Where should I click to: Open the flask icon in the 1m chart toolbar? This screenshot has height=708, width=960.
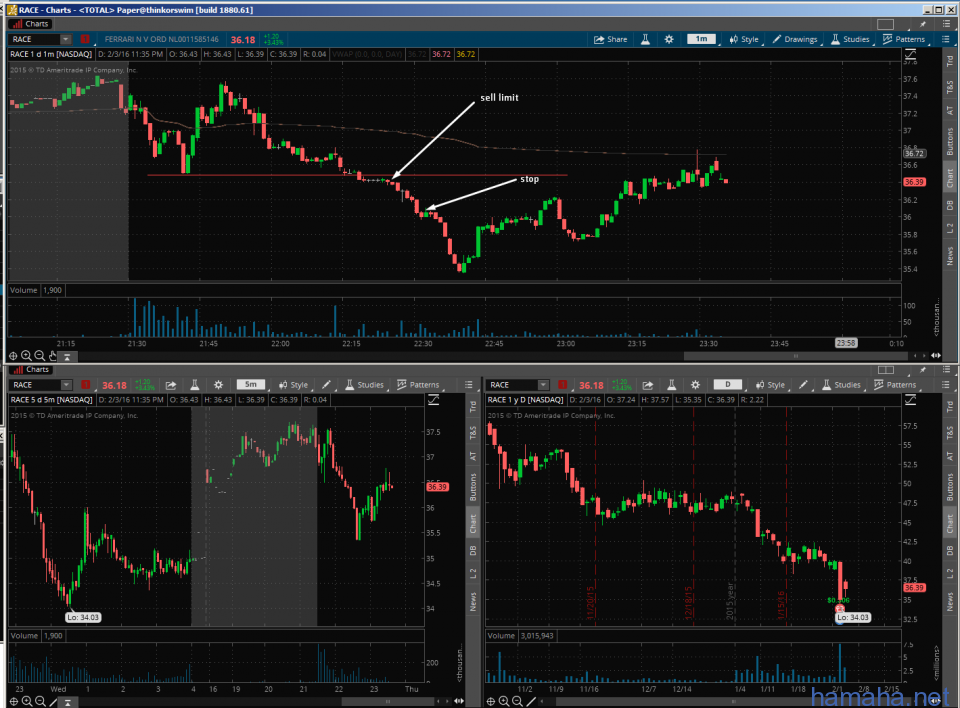[645, 39]
